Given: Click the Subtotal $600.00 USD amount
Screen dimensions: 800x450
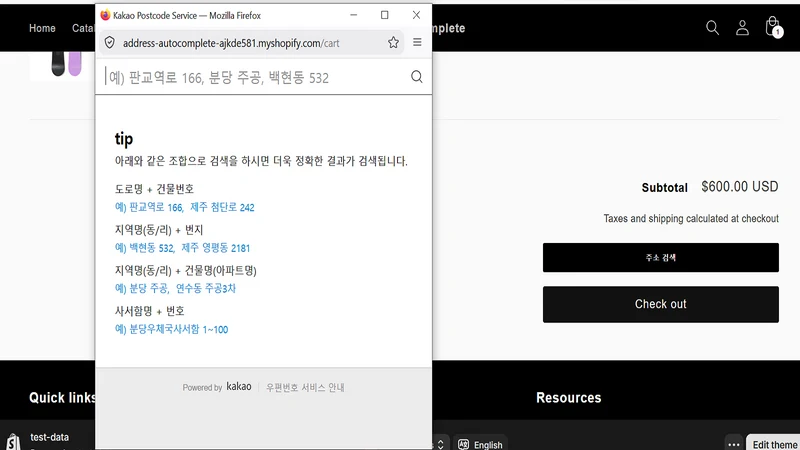Looking at the screenshot, I should pyautogui.click(x=739, y=187).
